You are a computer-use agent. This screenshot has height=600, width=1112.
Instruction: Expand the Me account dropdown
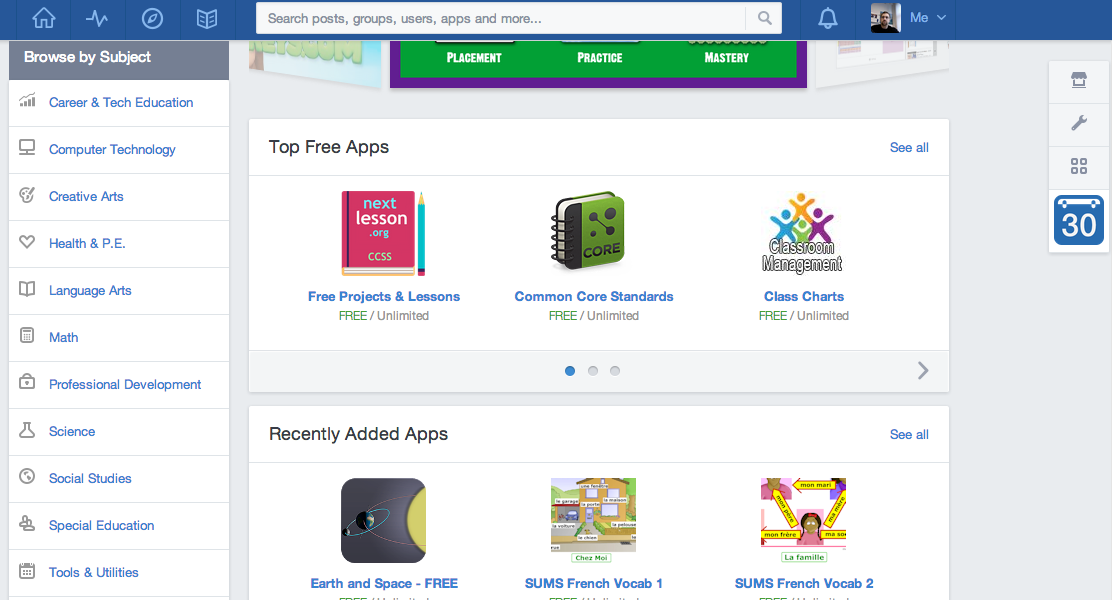click(x=927, y=18)
